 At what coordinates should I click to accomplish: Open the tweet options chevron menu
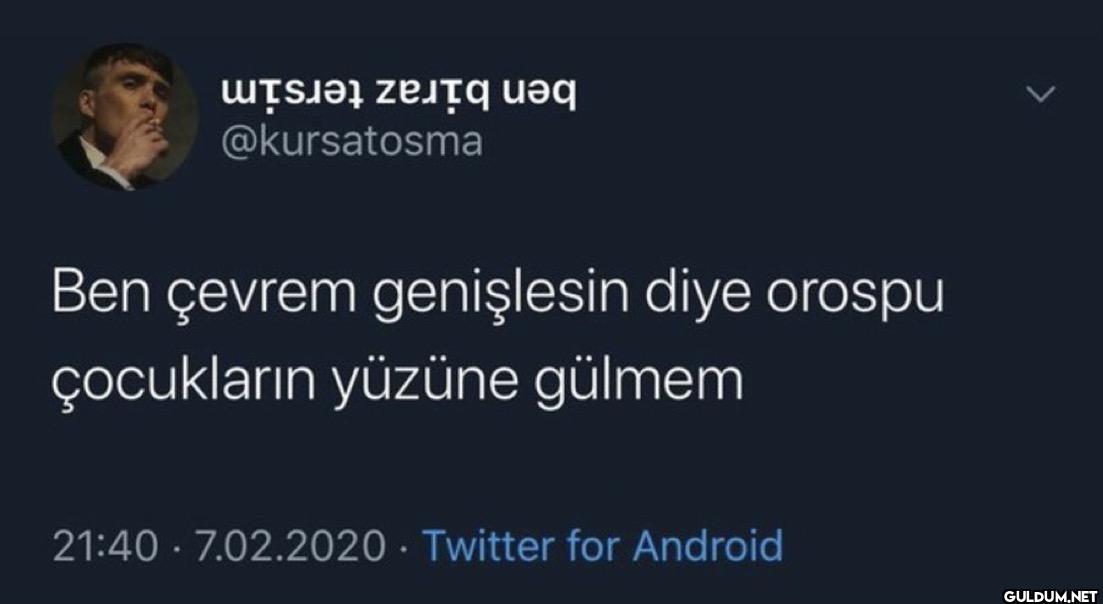pyautogui.click(x=1041, y=94)
